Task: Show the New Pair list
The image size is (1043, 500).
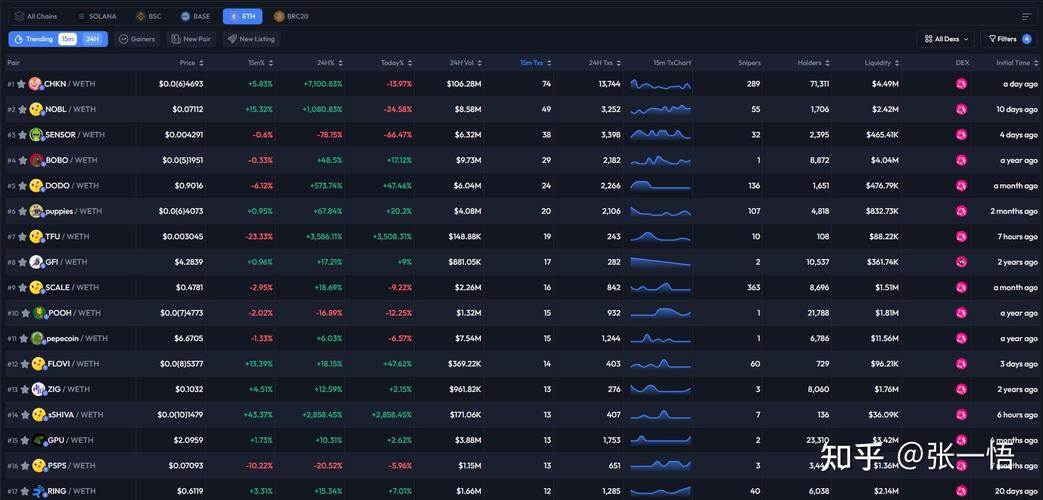Action: point(192,39)
